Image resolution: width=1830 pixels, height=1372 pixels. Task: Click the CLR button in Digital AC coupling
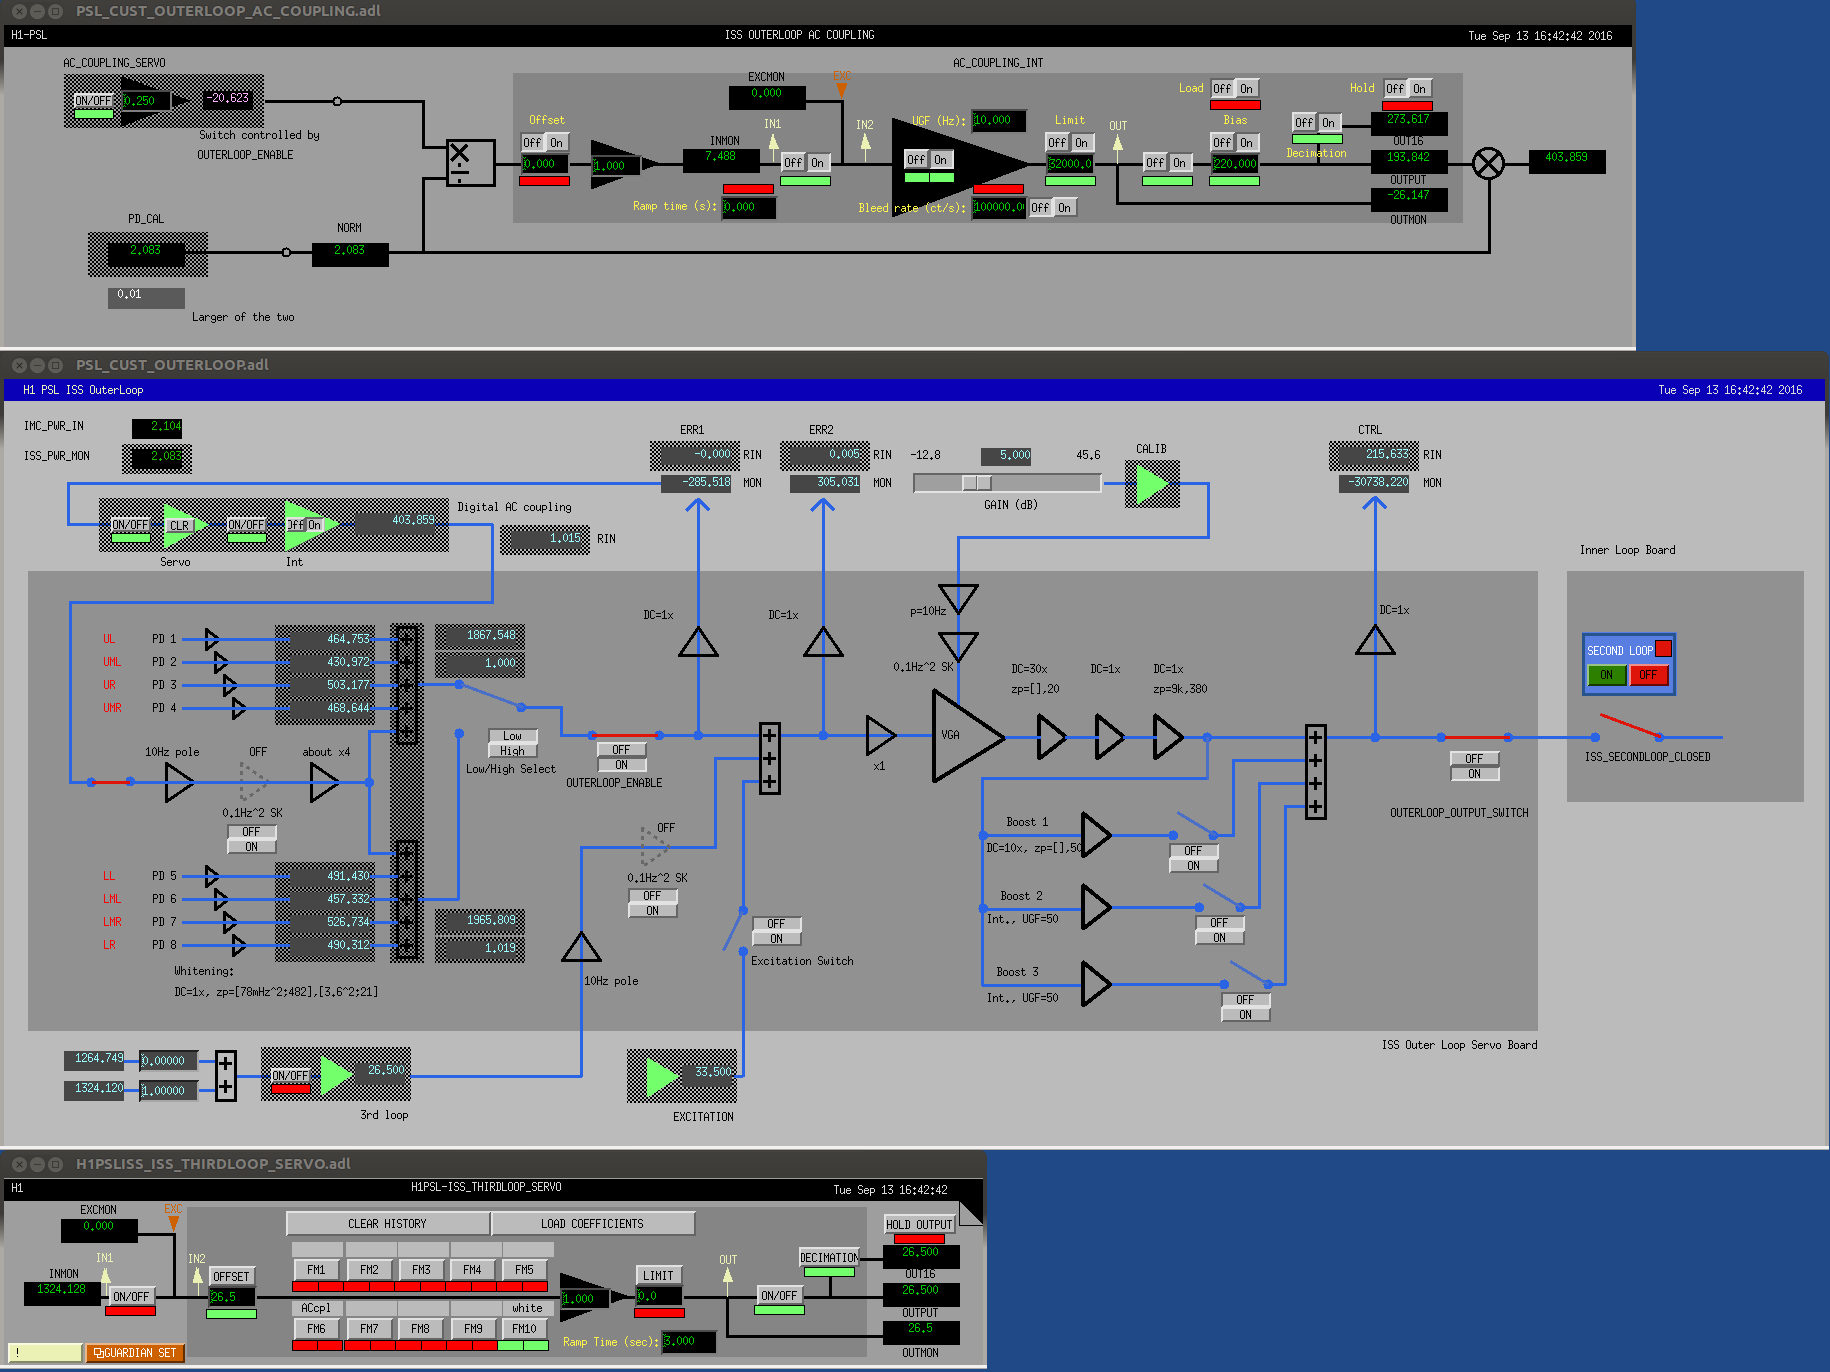179,526
